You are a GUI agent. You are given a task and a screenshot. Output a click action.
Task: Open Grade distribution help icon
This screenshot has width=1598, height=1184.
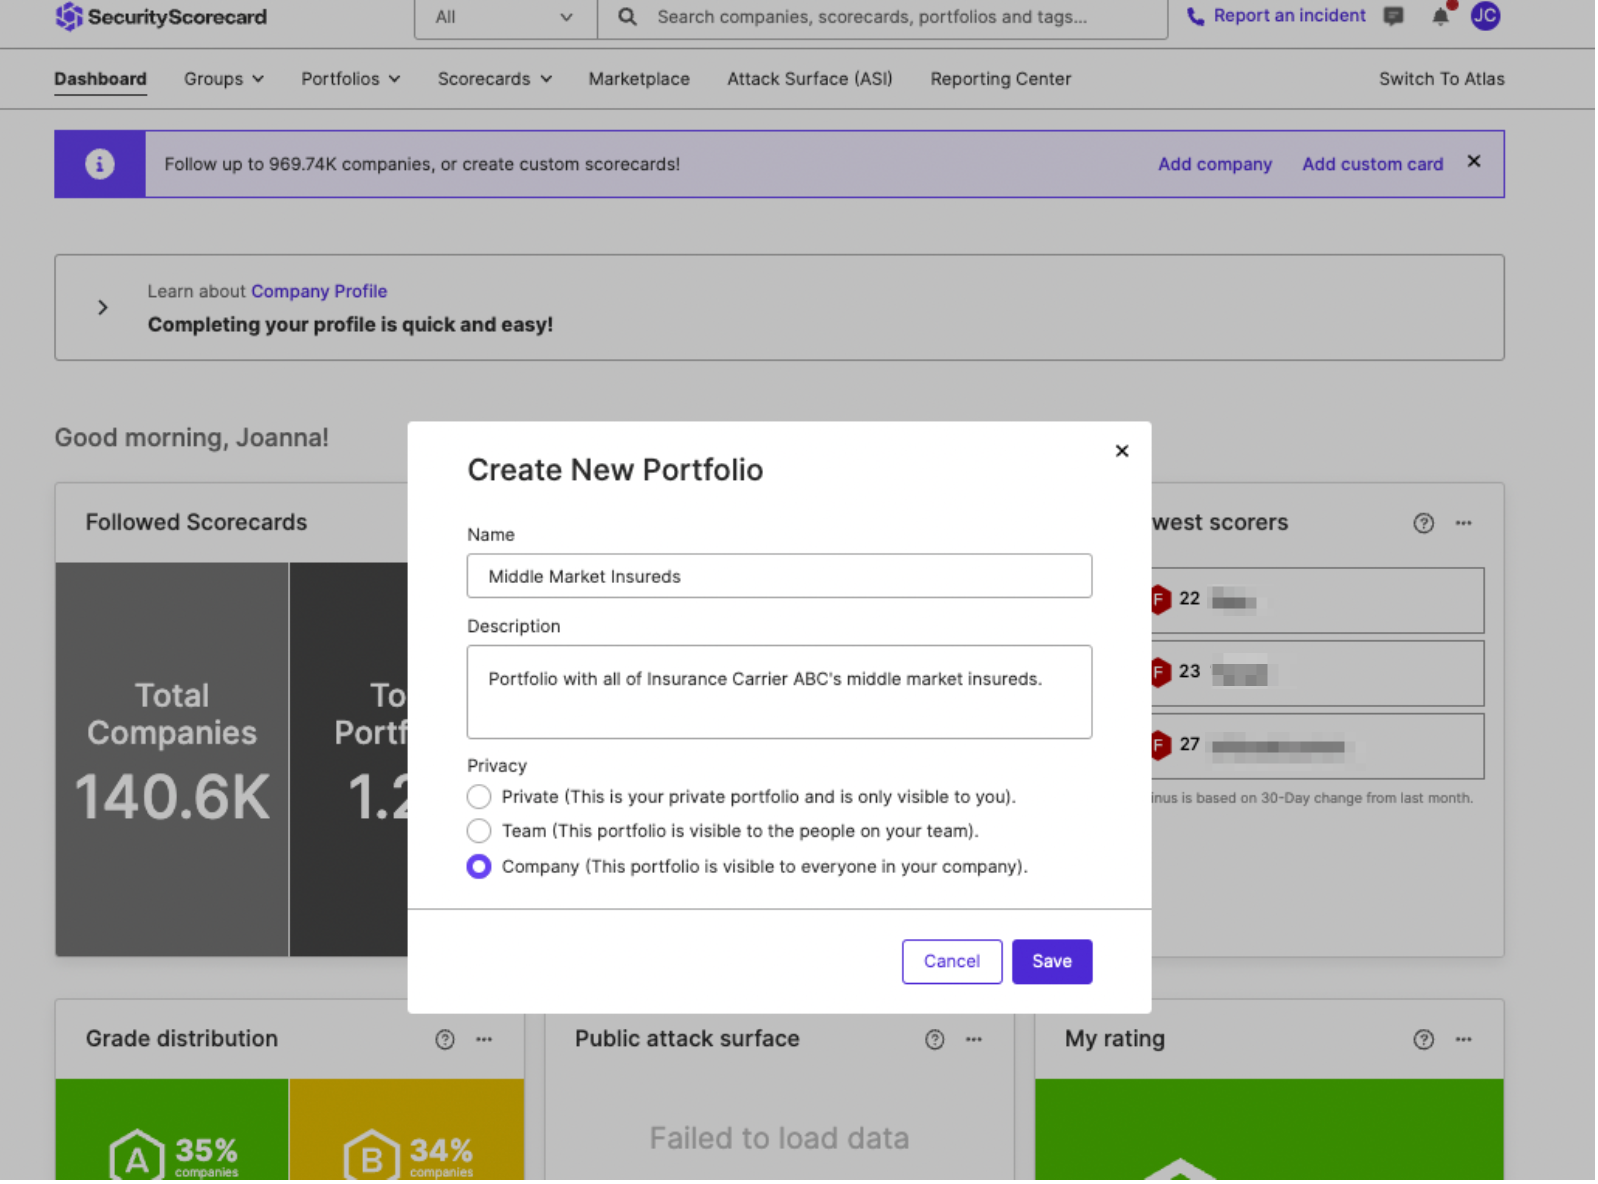445,1040
